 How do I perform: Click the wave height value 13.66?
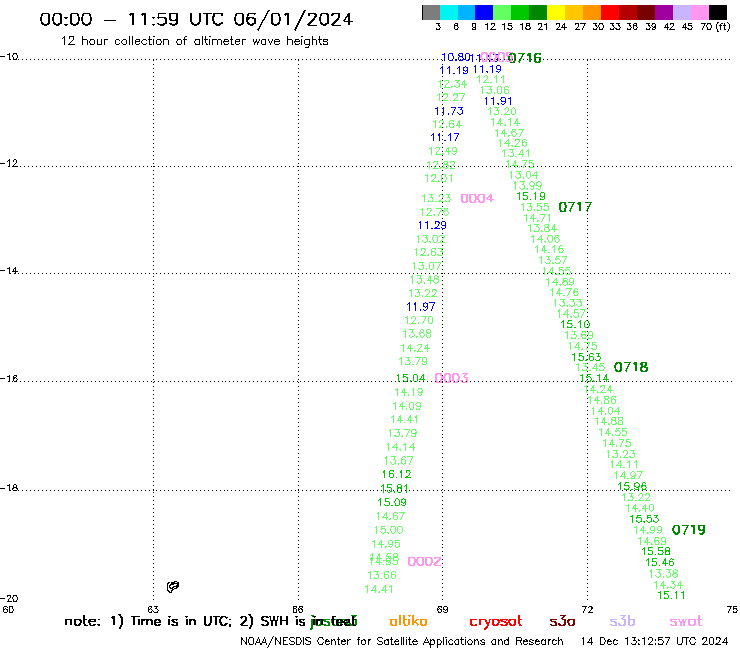382,575
